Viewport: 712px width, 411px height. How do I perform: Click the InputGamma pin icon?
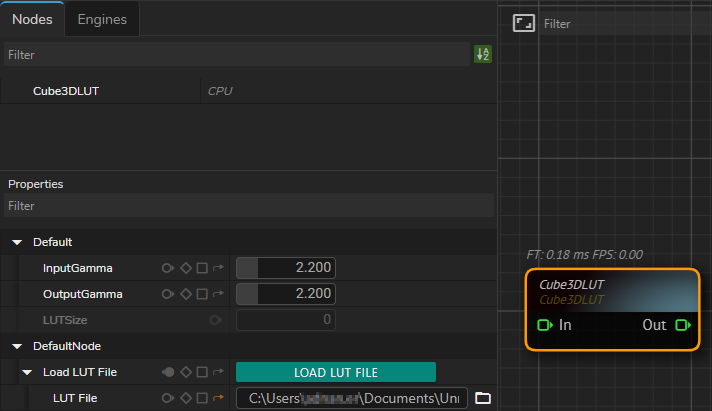pos(168,268)
